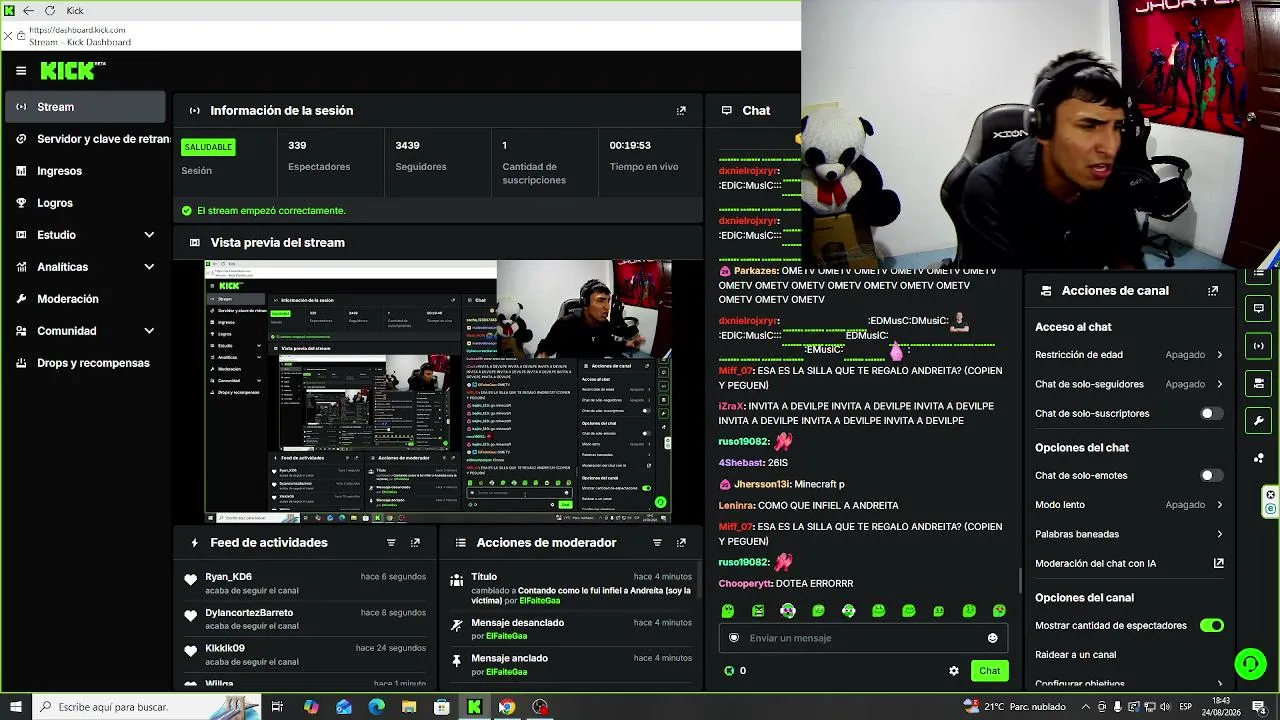
Task: Click Raidear a un canal
Action: (x=1075, y=655)
